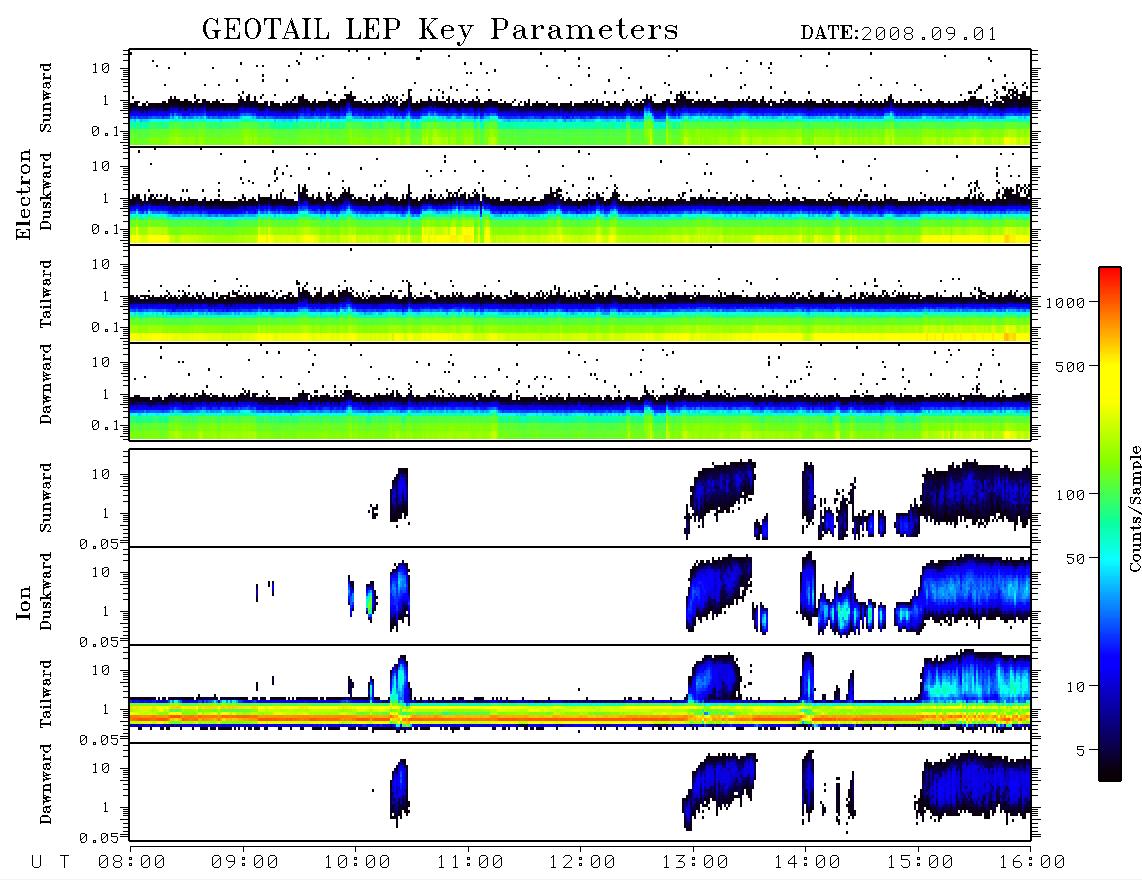Click the Ion Tailward spectrogram panel

580,694
